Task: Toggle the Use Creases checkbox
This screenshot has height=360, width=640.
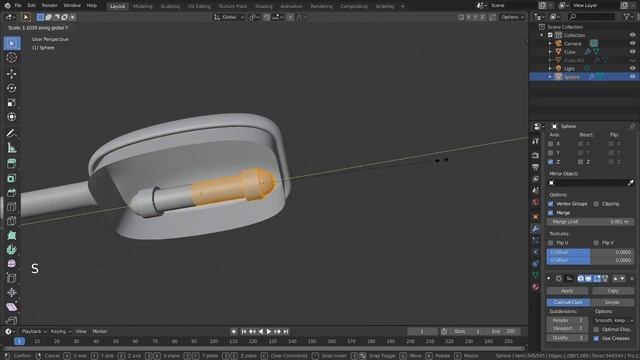Action: pyautogui.click(x=596, y=338)
